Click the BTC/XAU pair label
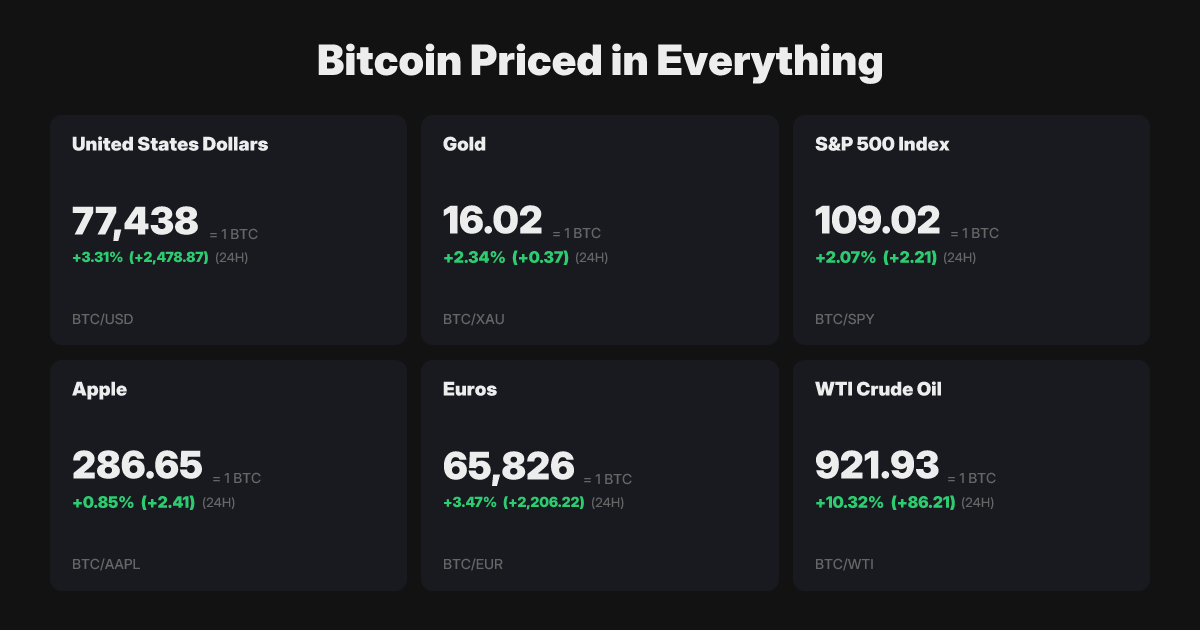1200x630 pixels. (473, 320)
